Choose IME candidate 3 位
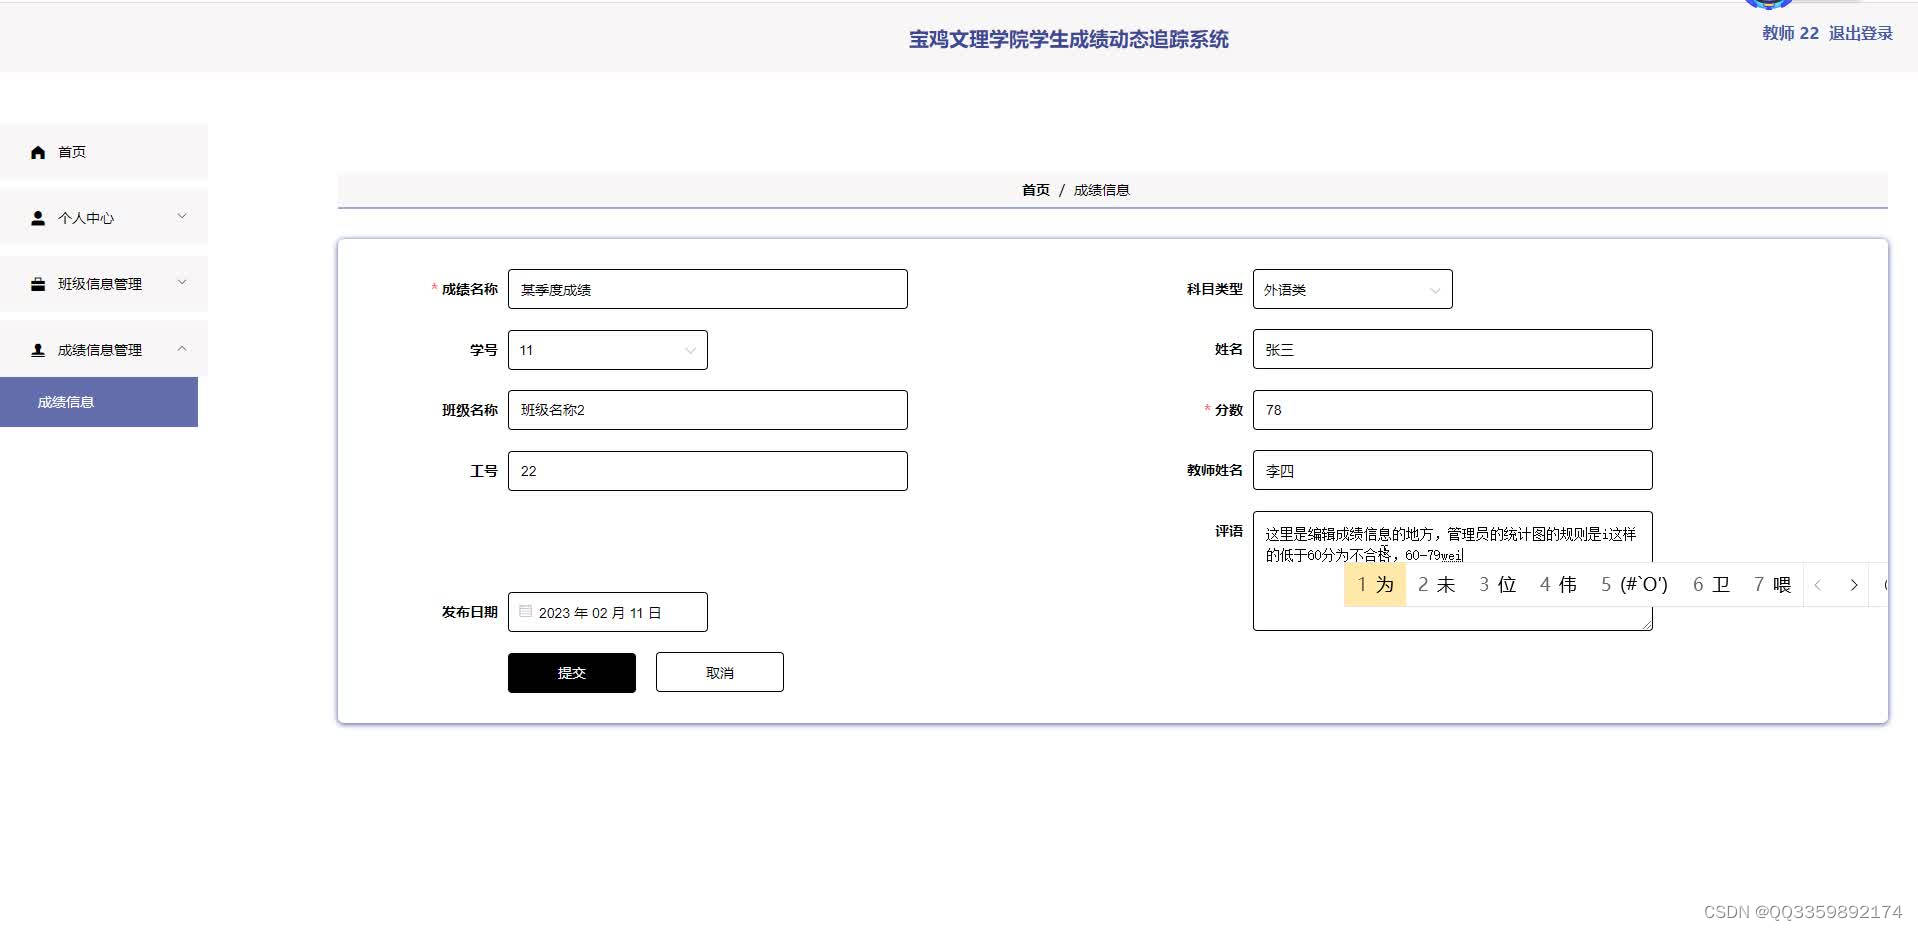The width and height of the screenshot is (1918, 930). tap(1498, 585)
